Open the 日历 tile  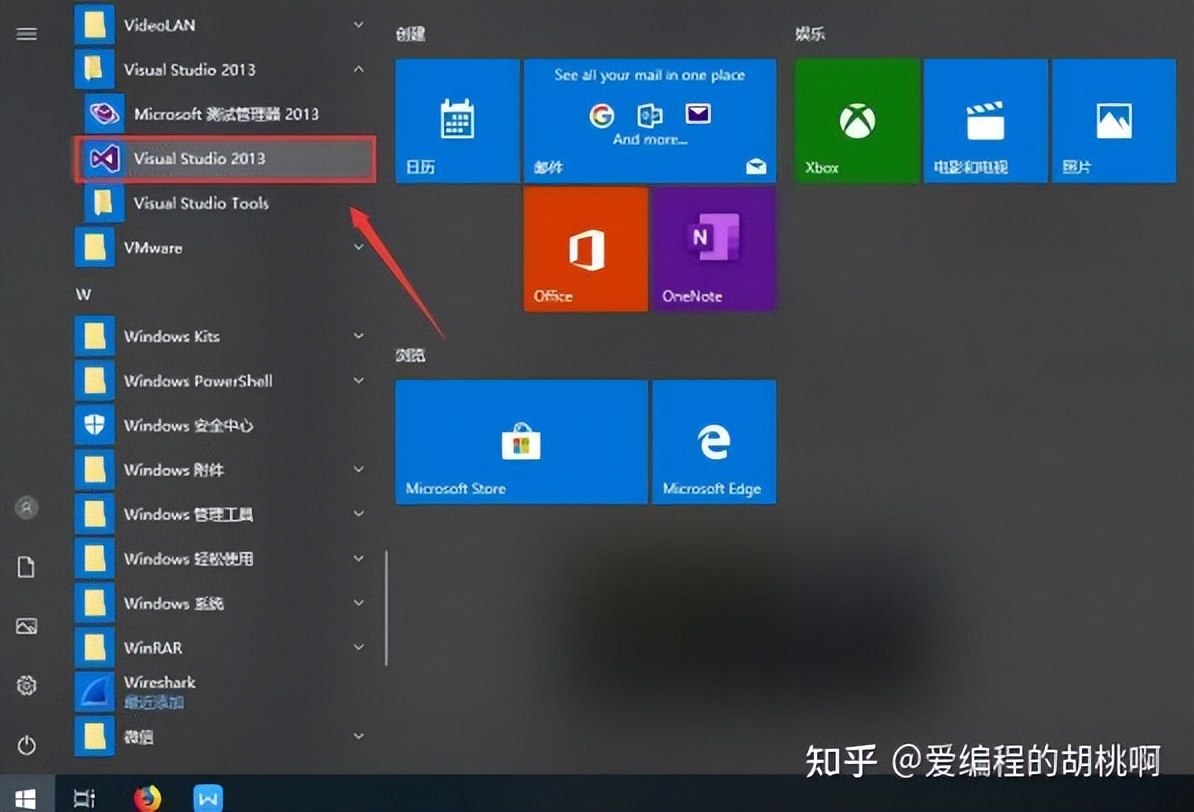point(456,120)
